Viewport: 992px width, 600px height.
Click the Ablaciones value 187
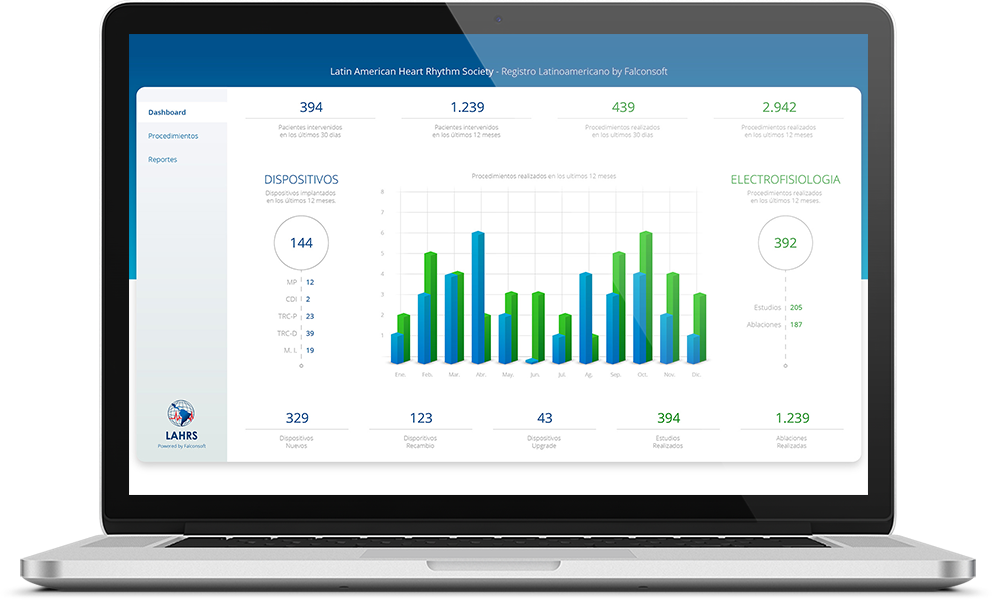coord(796,324)
